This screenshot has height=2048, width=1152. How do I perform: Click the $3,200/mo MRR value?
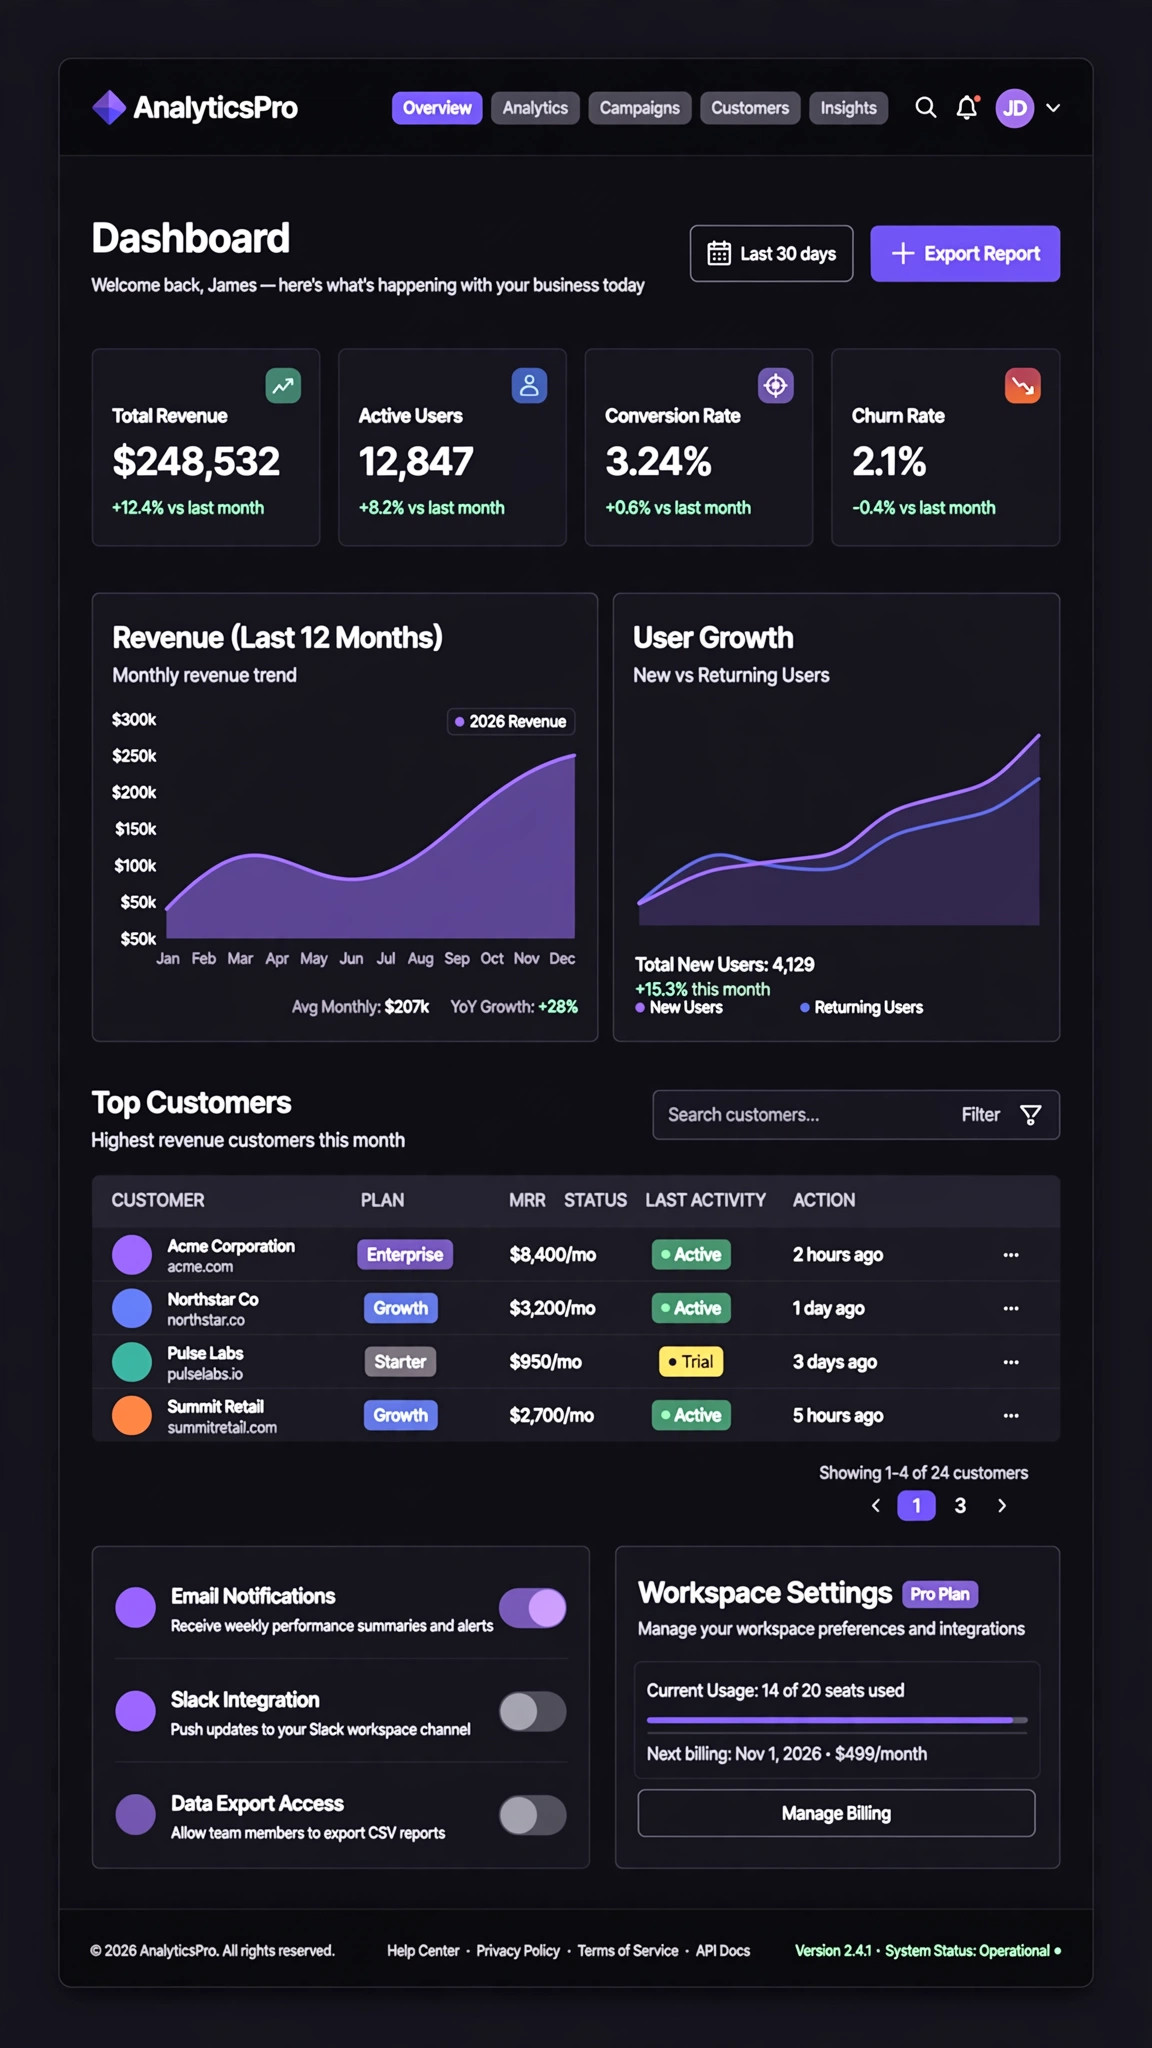point(552,1308)
